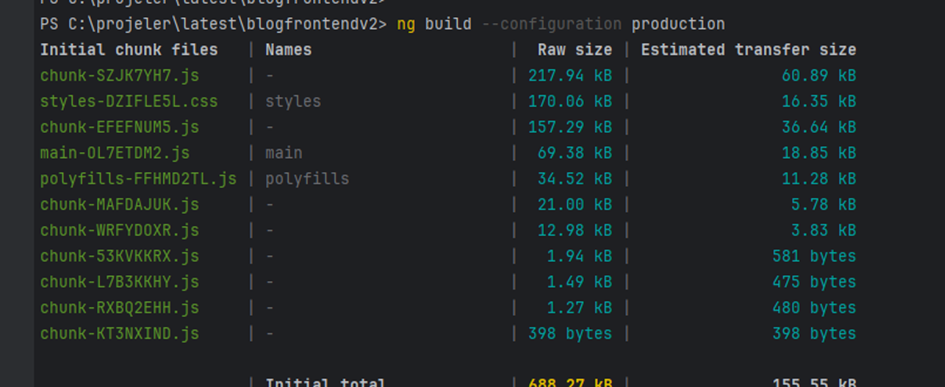The width and height of the screenshot is (945, 387).
Task: Click the 'main' name entry
Action: tap(284, 154)
